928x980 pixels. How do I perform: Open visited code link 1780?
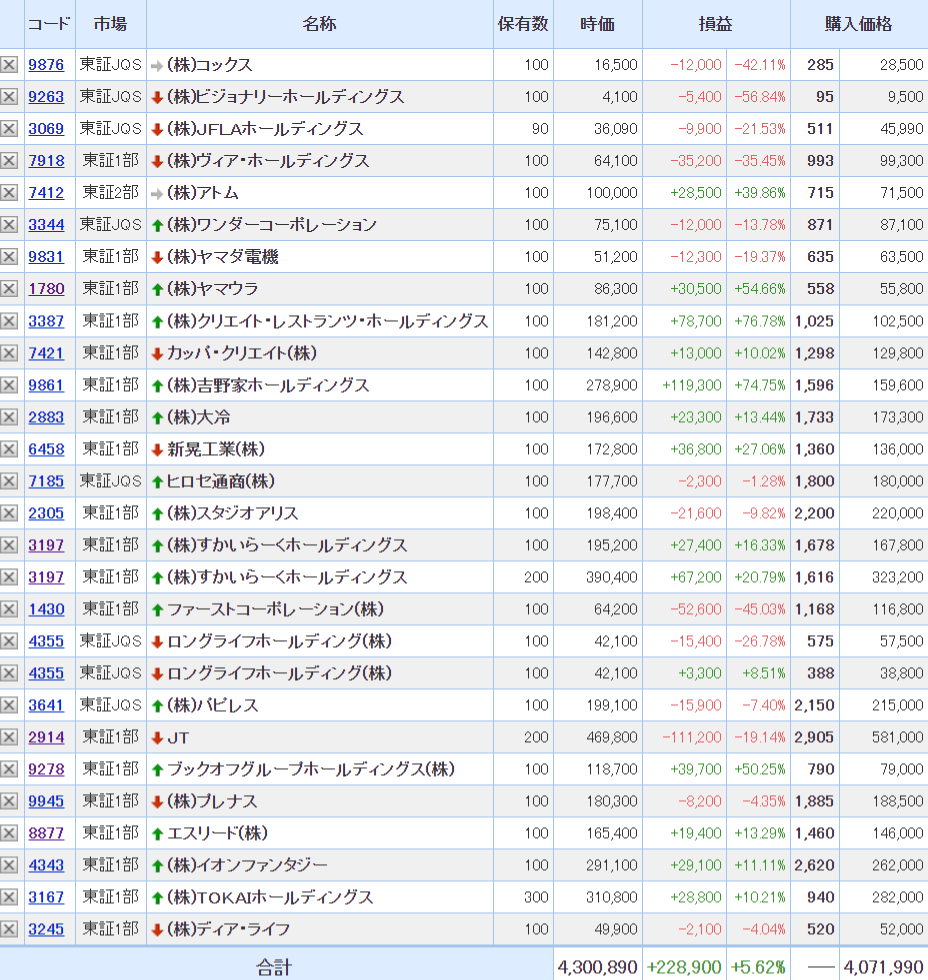tap(46, 289)
